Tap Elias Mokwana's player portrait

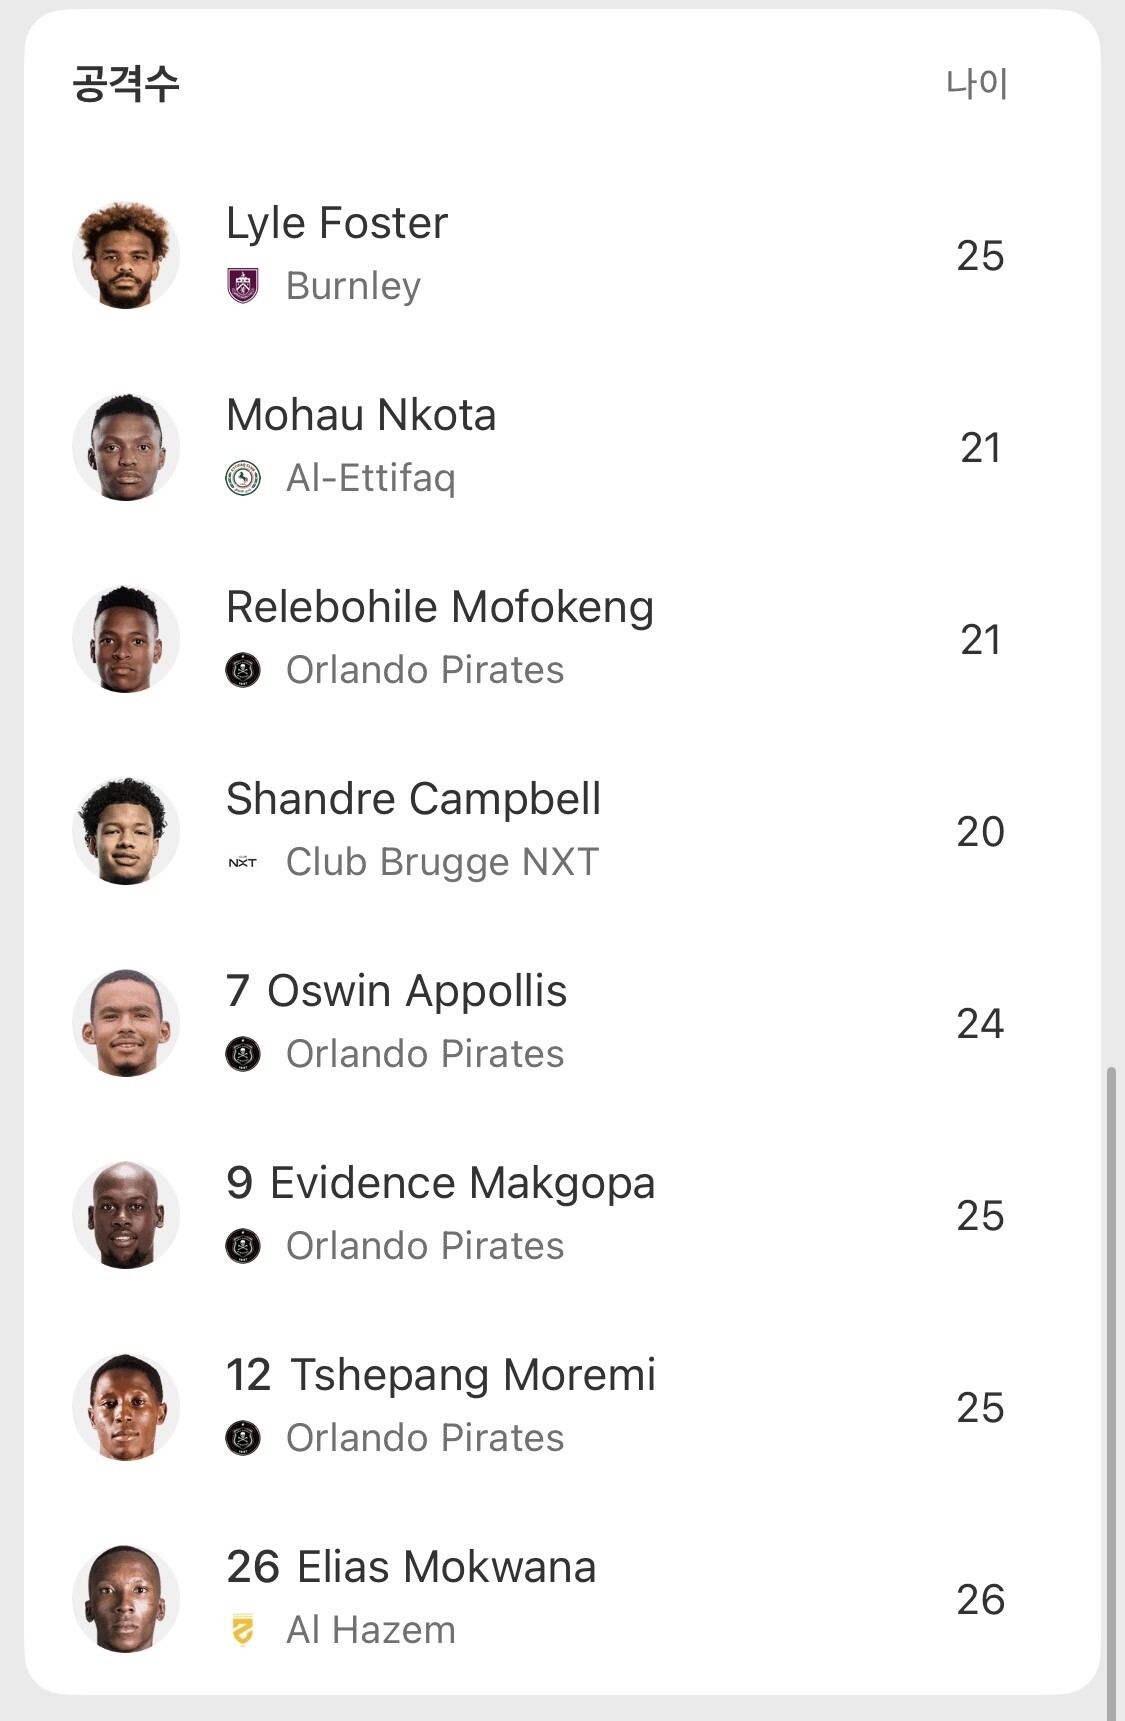click(126, 1599)
